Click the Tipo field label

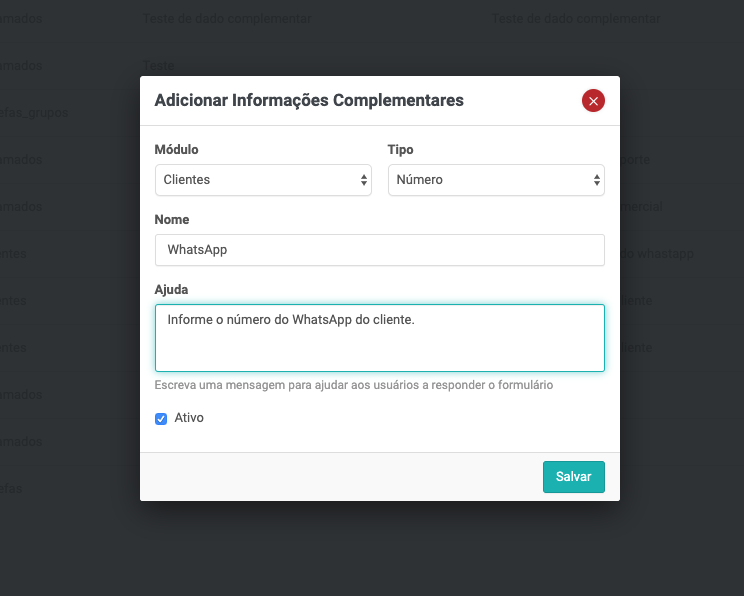pos(400,150)
